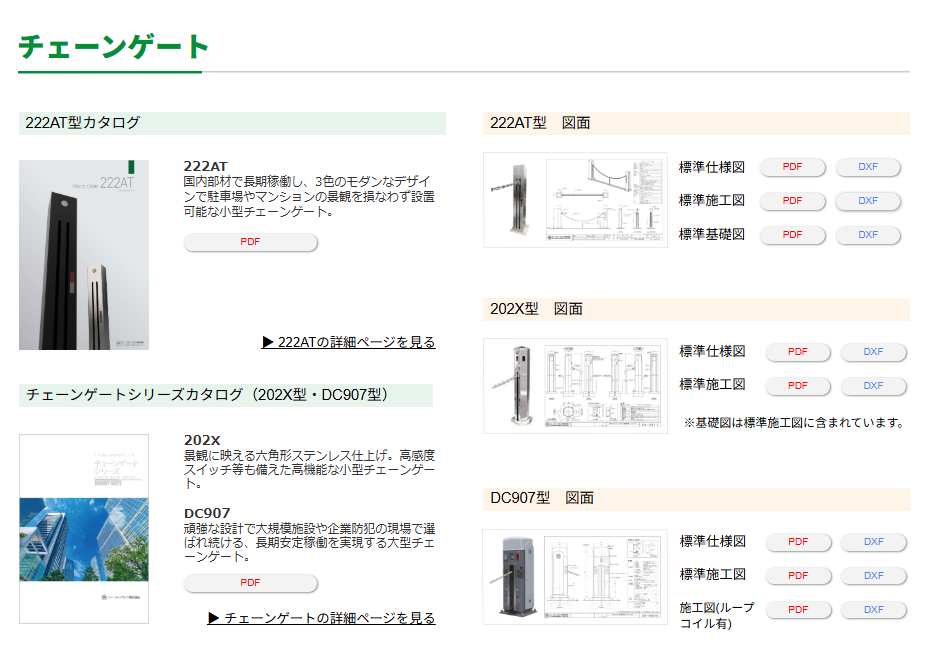Image resolution: width=933 pixels, height=655 pixels.
Task: Download 202X 標準仕様図 PDF
Action: tap(798, 352)
